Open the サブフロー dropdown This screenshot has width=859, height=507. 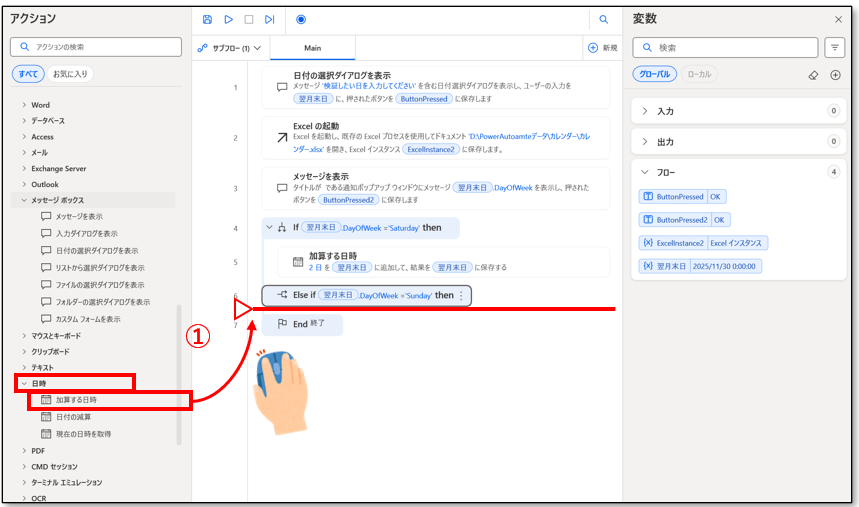(230, 48)
